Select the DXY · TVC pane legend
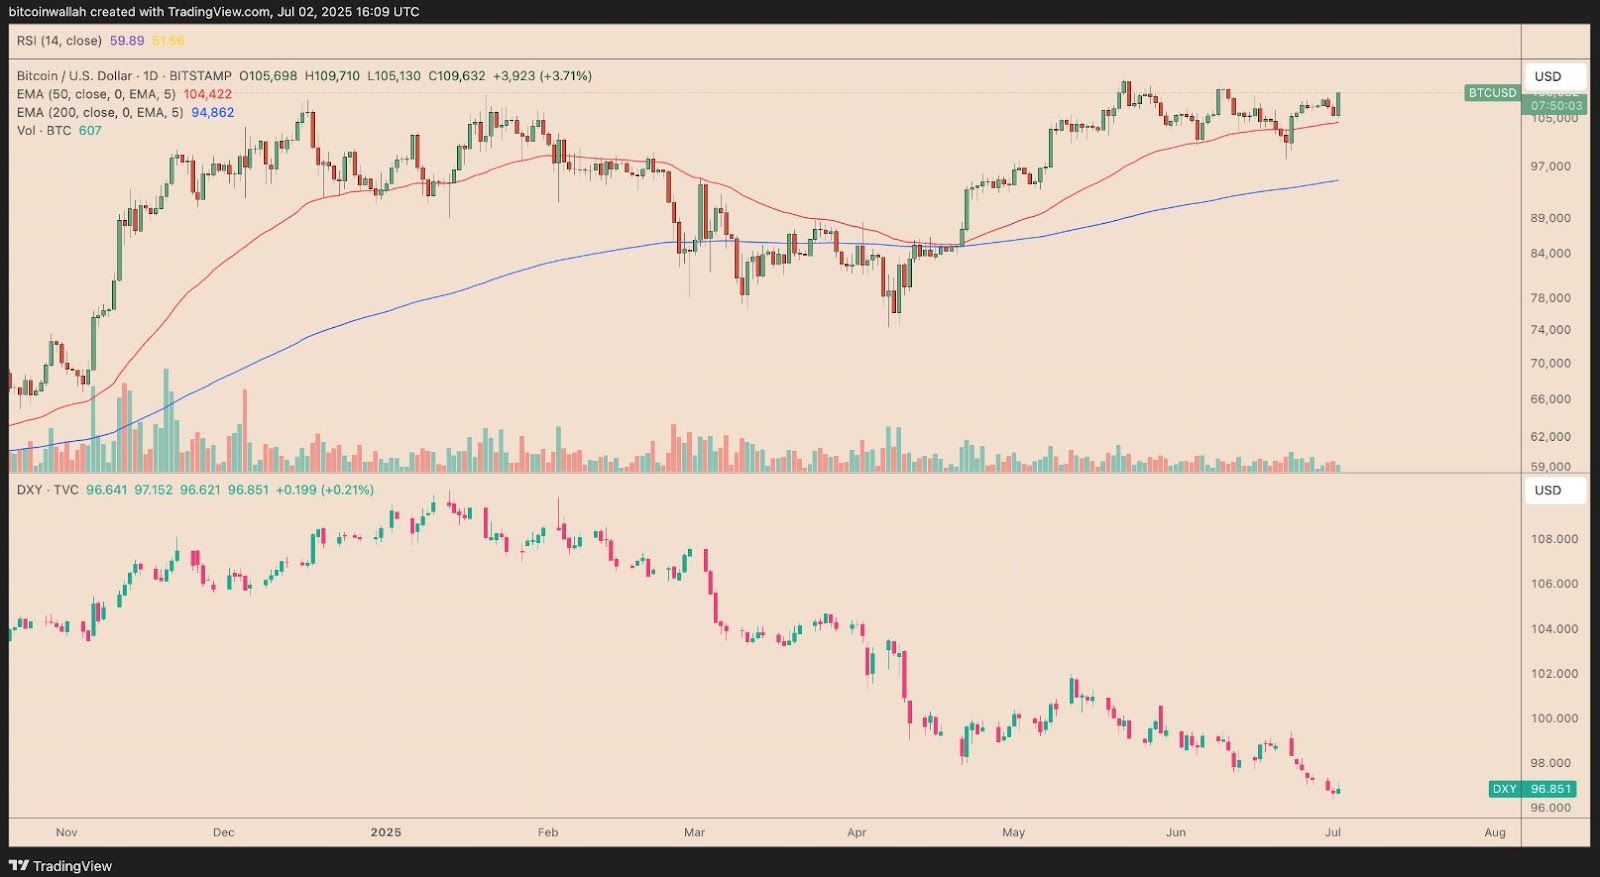Image resolution: width=1600 pixels, height=877 pixels. point(47,490)
